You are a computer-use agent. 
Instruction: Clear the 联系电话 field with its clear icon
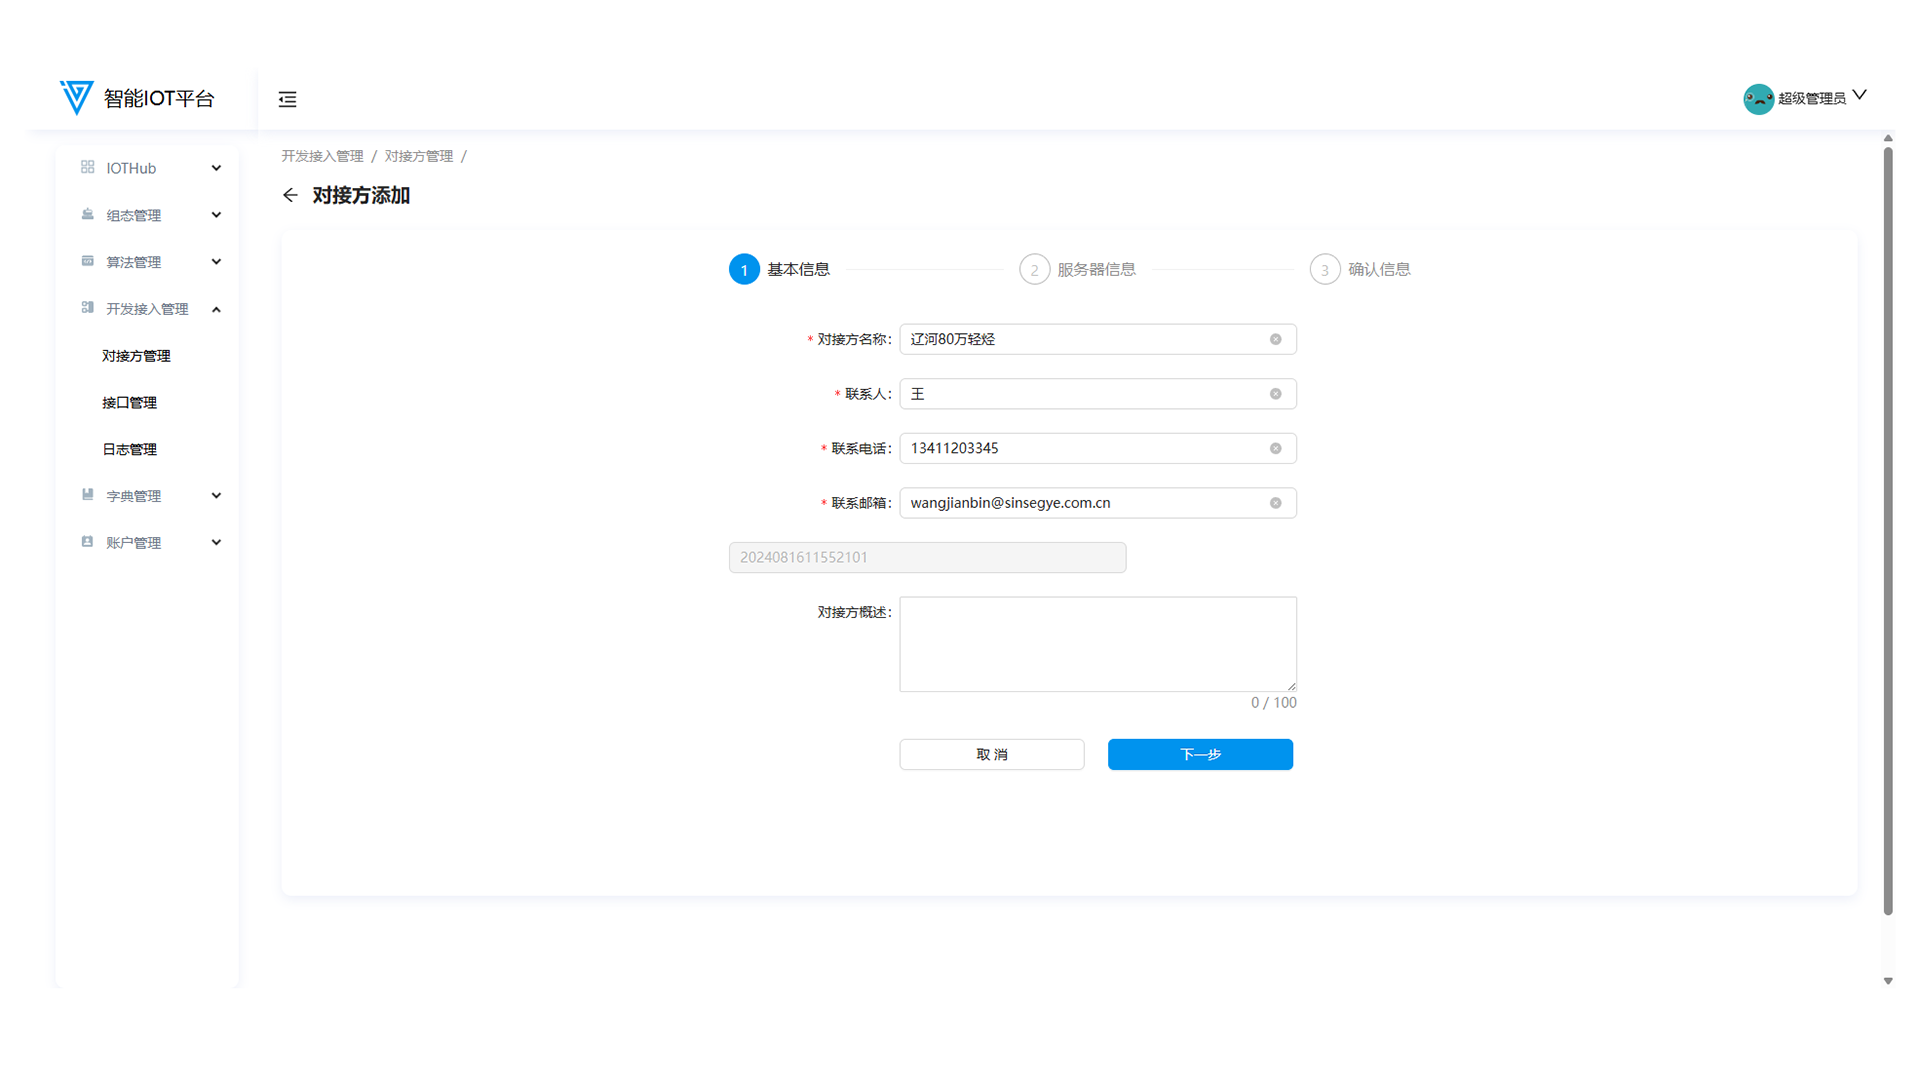[x=1275, y=448]
